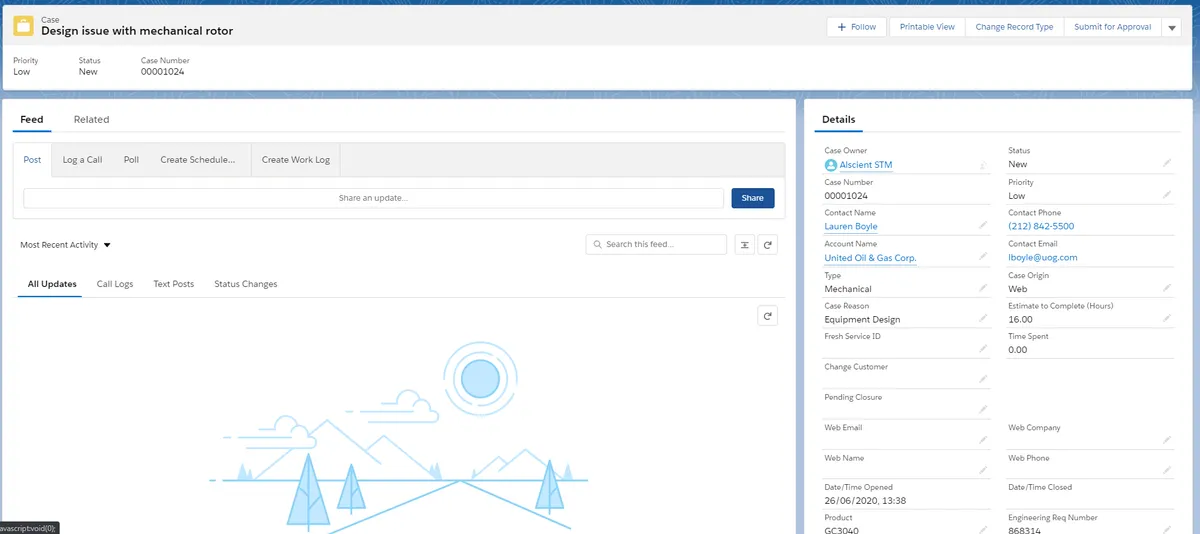Screen dimensions: 1200x534
Task: Open the Lauren Boyle contact link
Action: coord(851,227)
